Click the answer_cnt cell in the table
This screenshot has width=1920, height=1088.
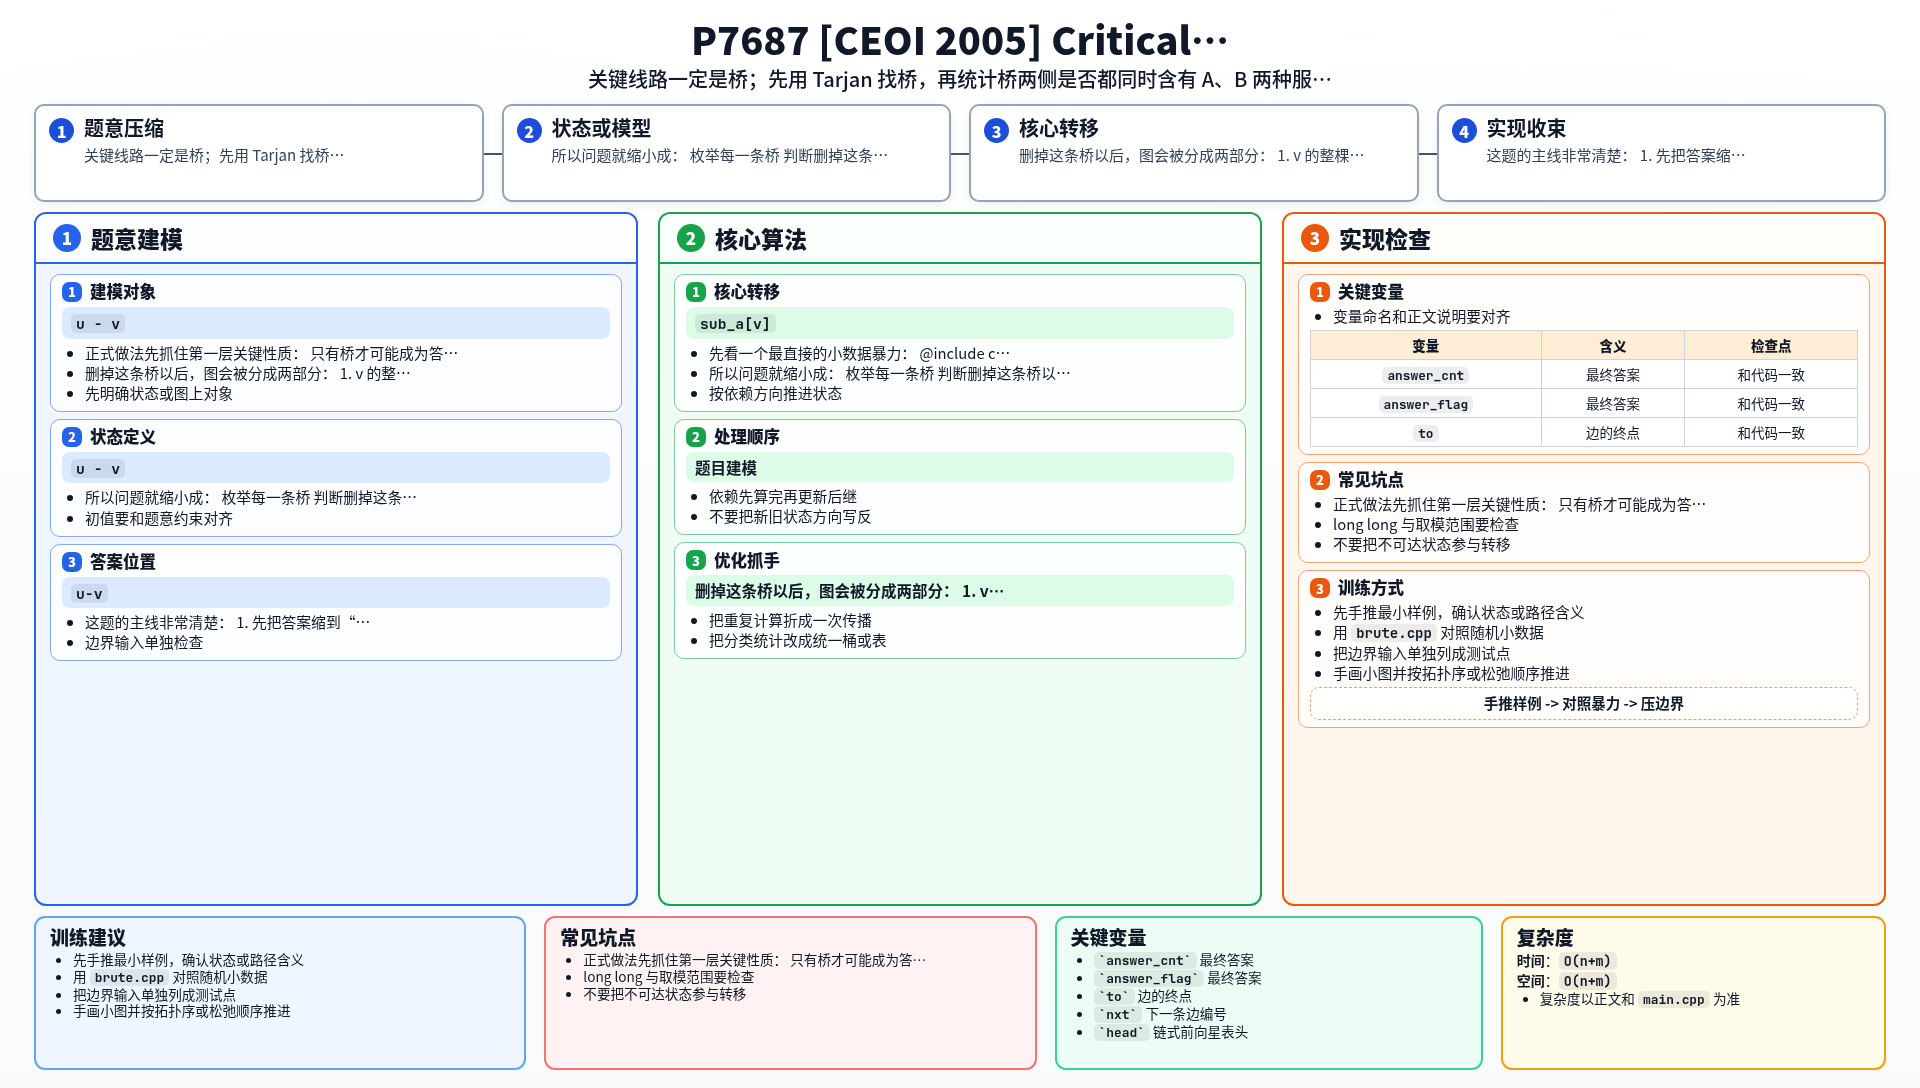pos(1425,375)
